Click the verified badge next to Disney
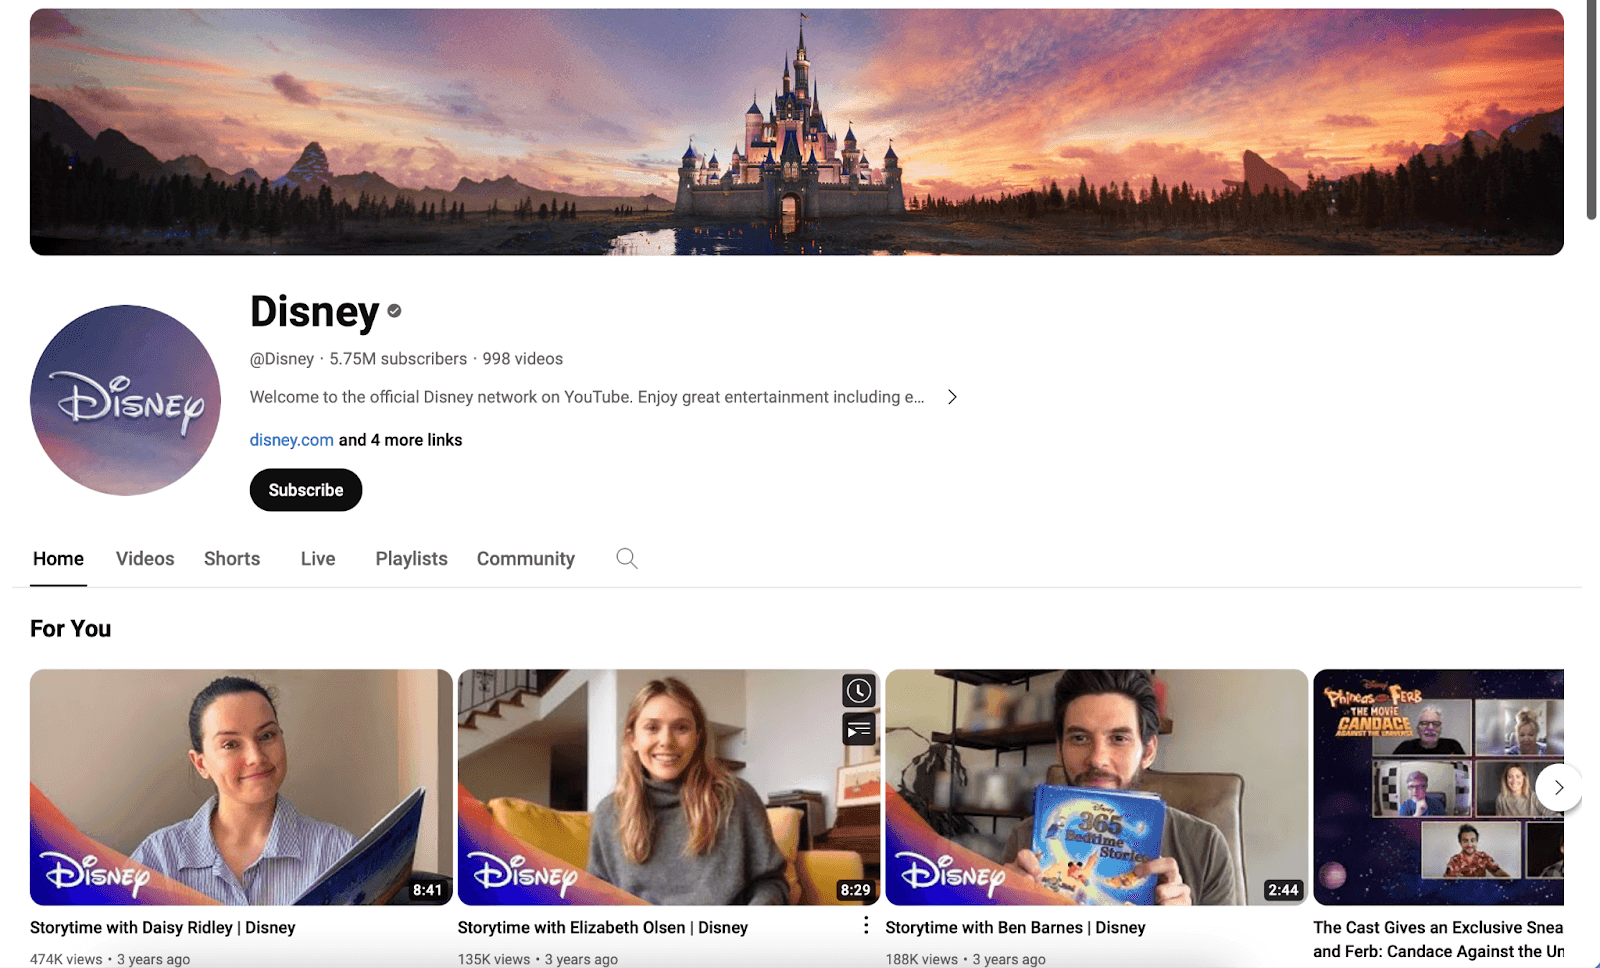Screen dimensions: 1600x968 (x=393, y=311)
